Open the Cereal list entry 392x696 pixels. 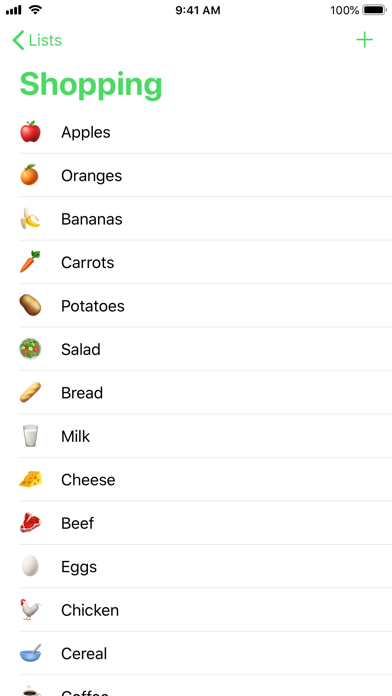pyautogui.click(x=205, y=653)
